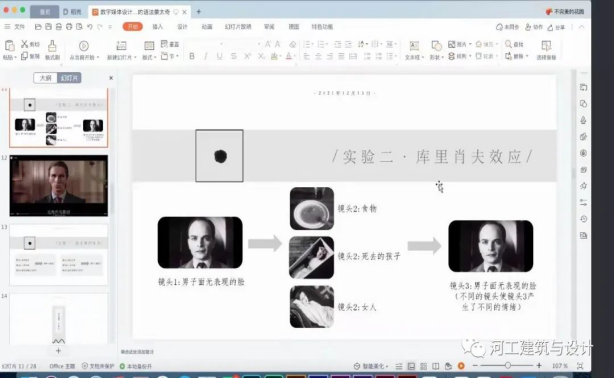Open the 智能美化 dropdown in status bar

point(371,366)
